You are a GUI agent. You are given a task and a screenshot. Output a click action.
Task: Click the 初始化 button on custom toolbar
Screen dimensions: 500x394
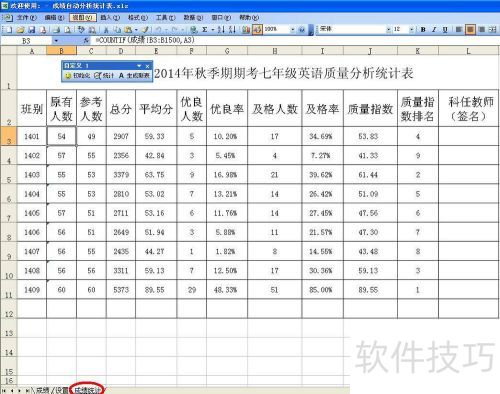(x=78, y=76)
